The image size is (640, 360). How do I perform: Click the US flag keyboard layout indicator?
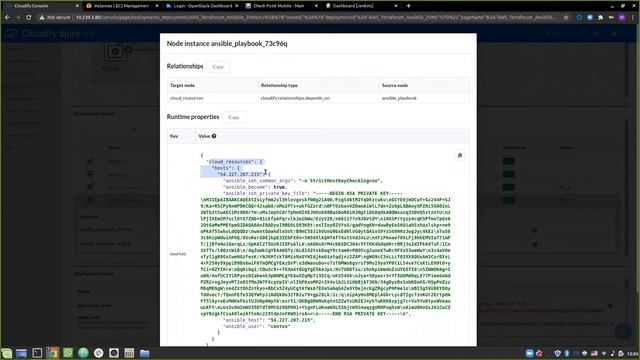tap(594, 353)
